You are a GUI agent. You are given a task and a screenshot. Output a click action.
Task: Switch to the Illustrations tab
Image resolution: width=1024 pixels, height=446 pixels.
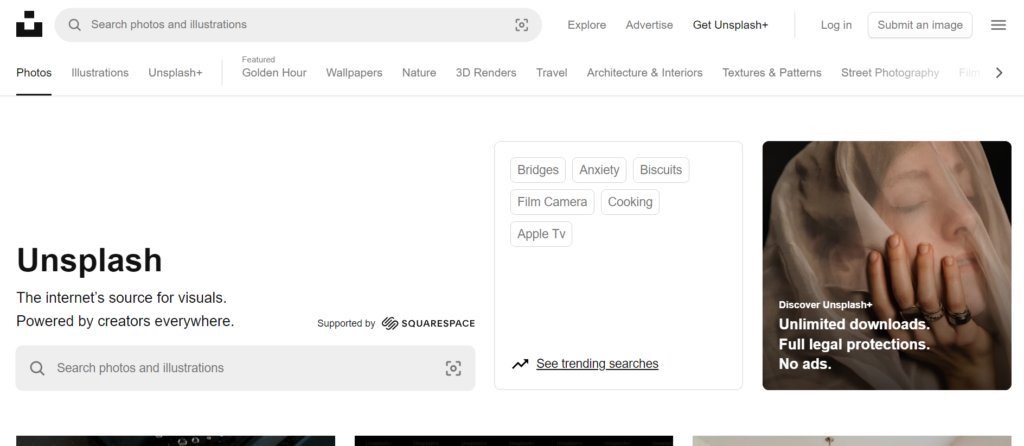pyautogui.click(x=100, y=73)
